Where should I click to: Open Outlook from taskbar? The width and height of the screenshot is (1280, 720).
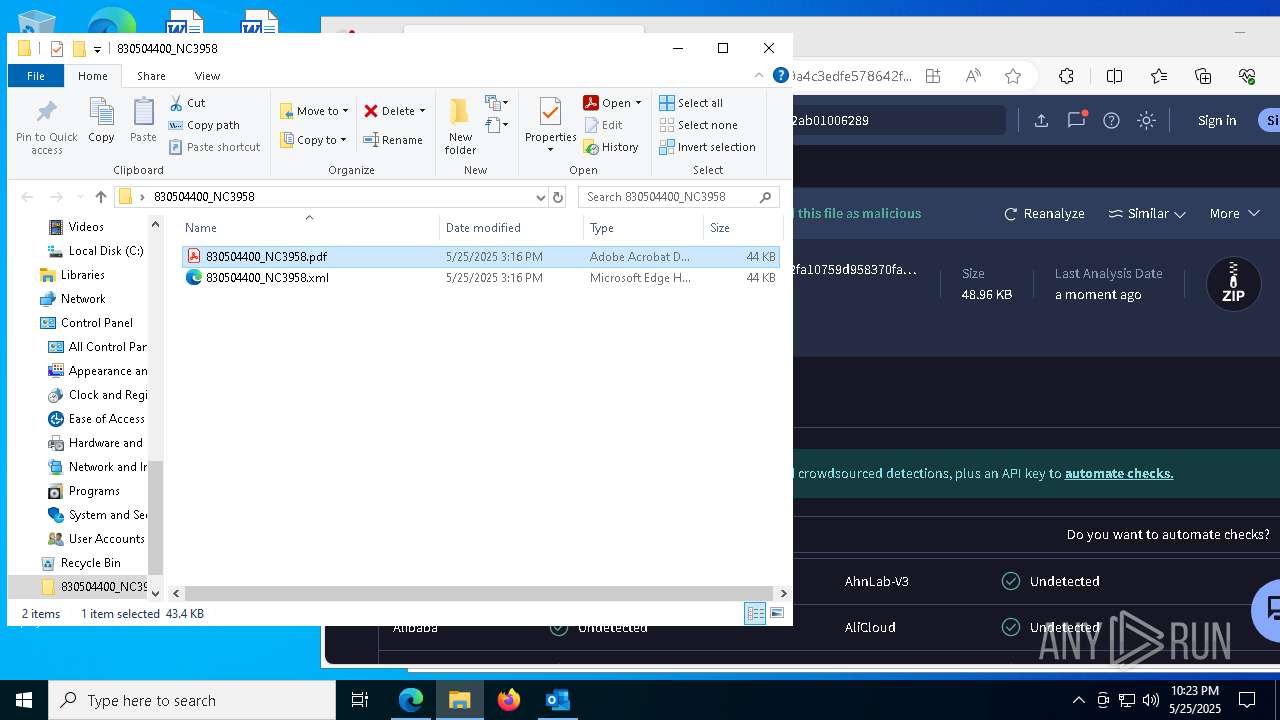pyautogui.click(x=557, y=700)
